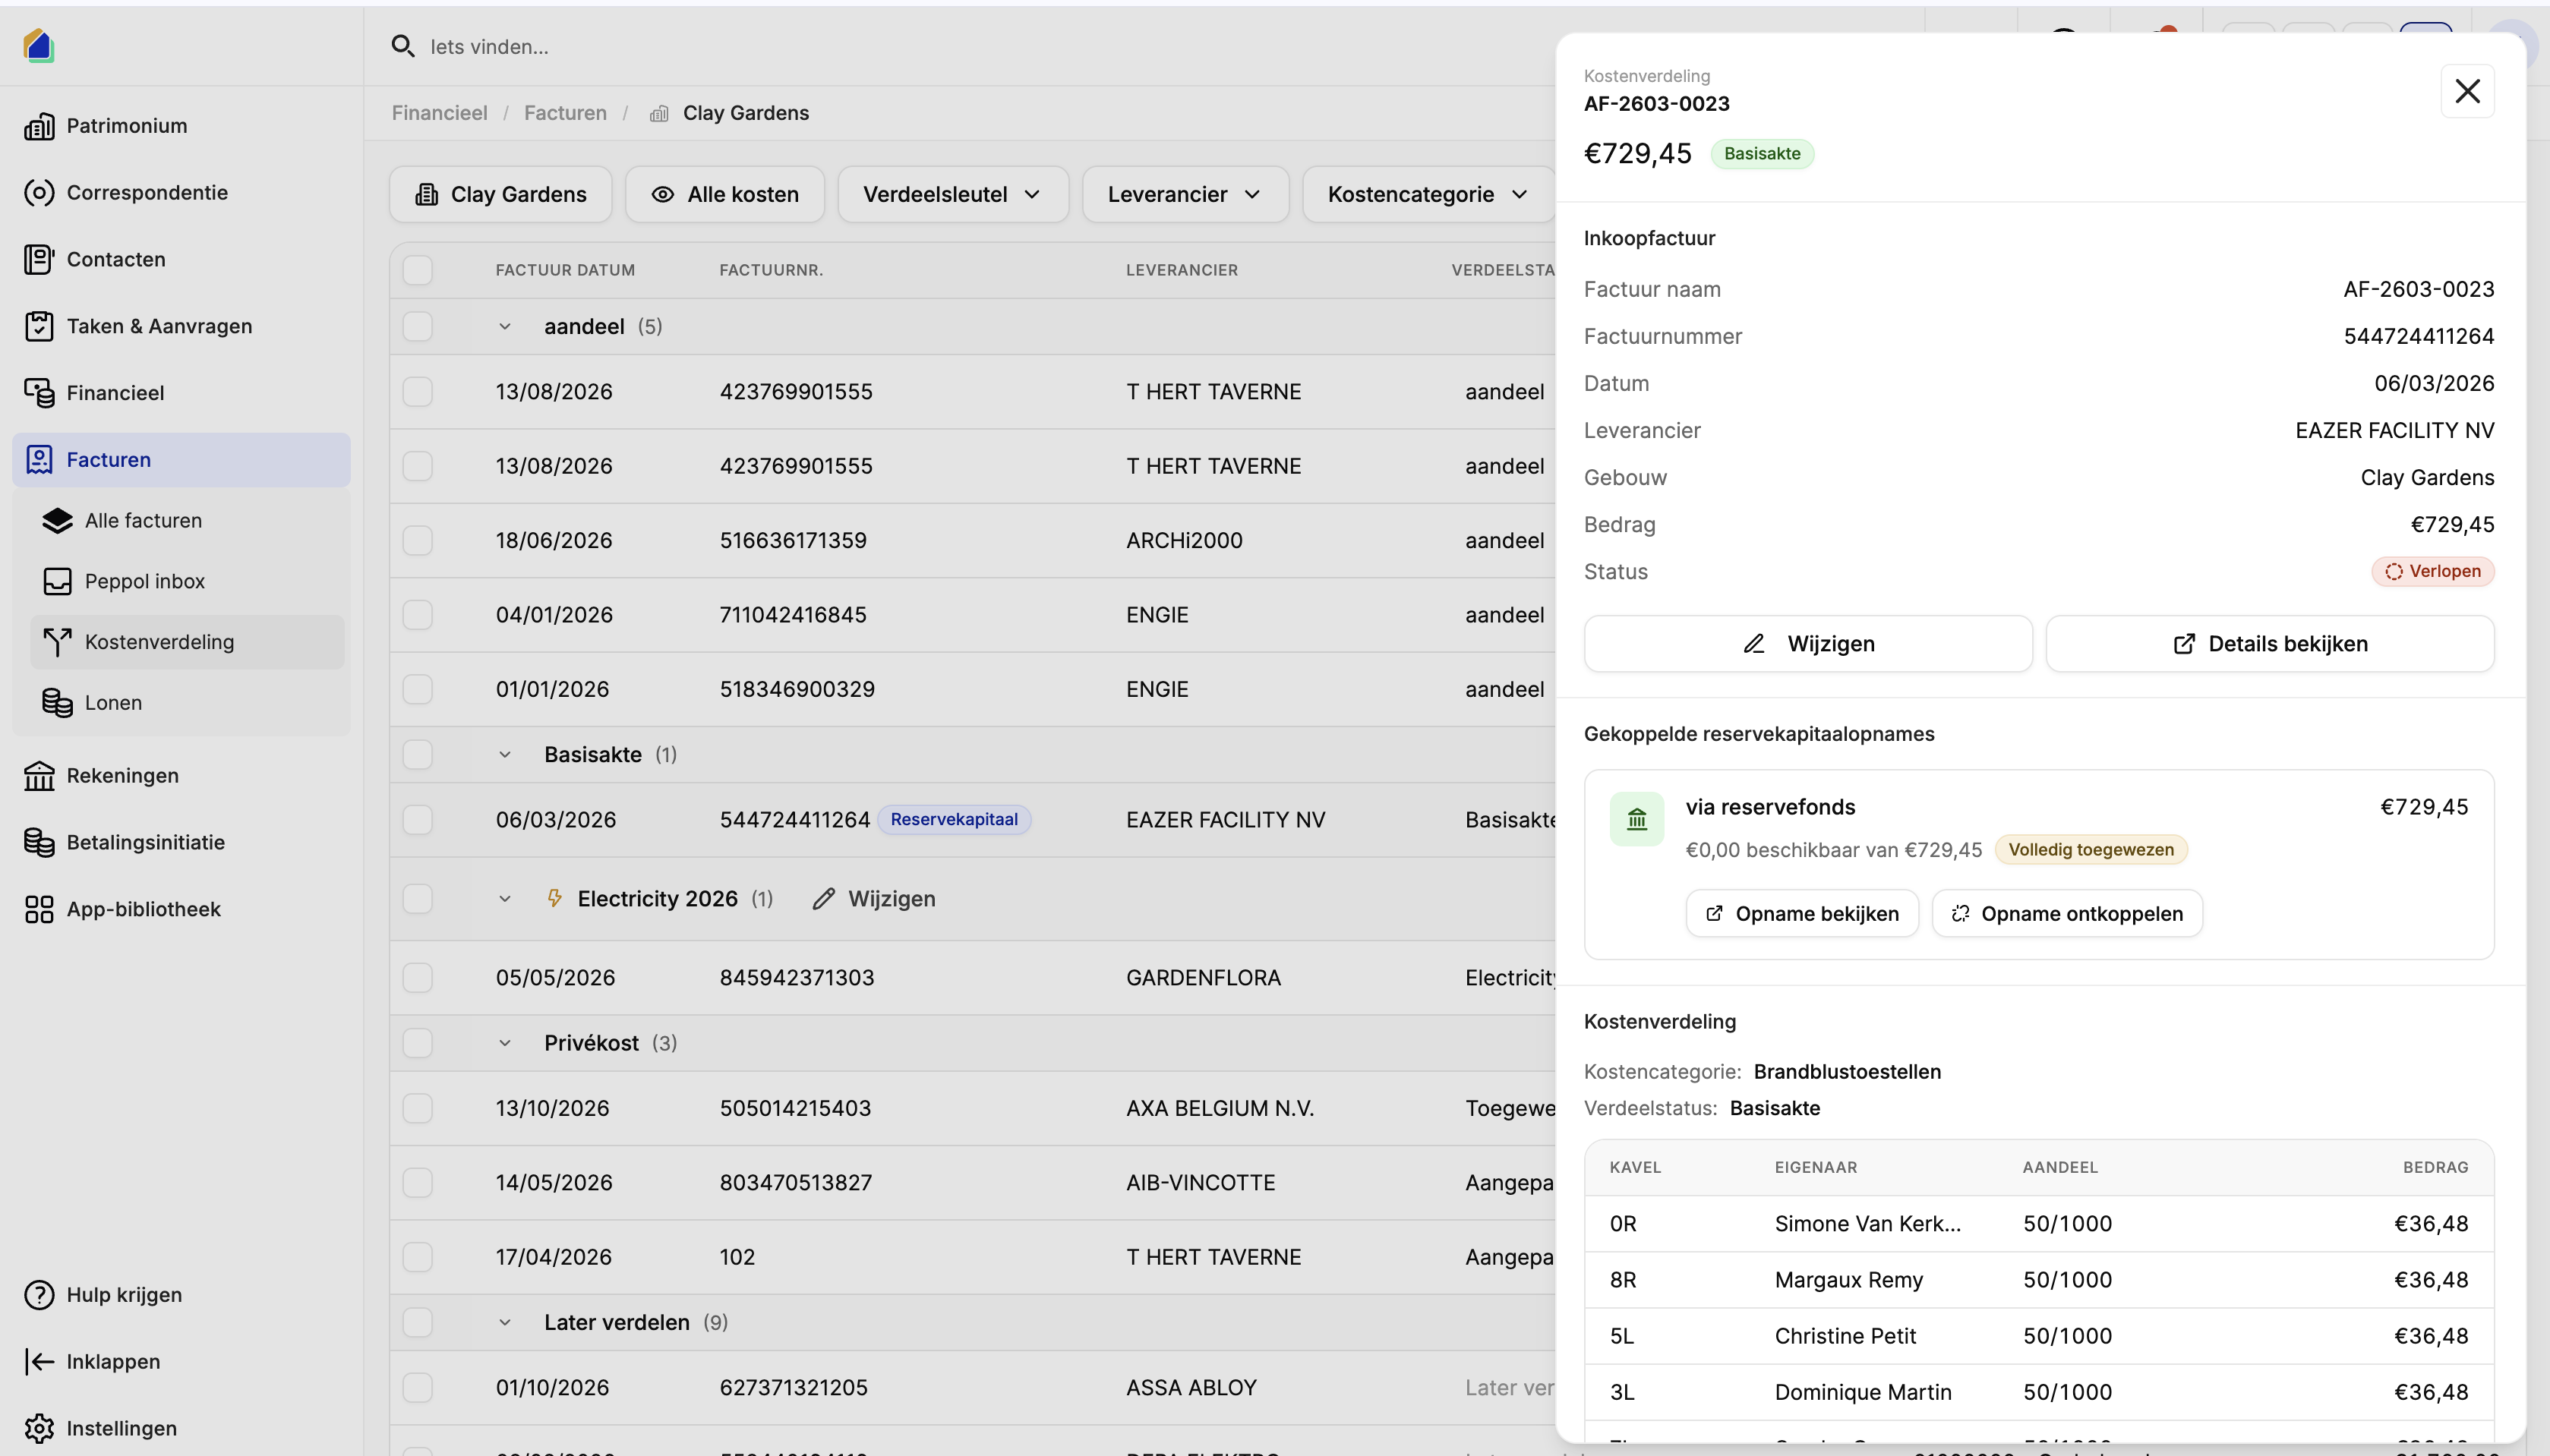The height and width of the screenshot is (1456, 2550).
Task: Click Opname ontkoppelen button
Action: tap(2067, 914)
